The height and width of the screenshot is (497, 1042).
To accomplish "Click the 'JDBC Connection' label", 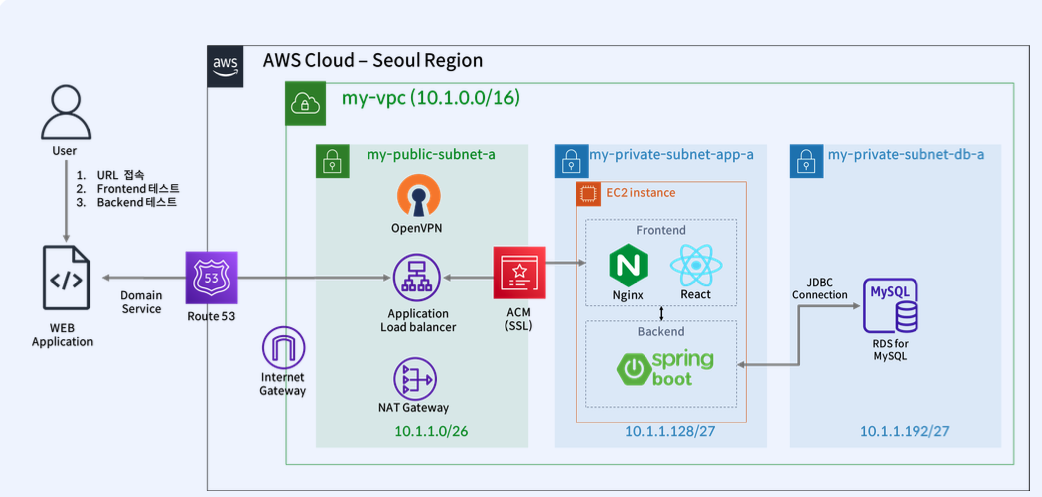I will tap(819, 288).
